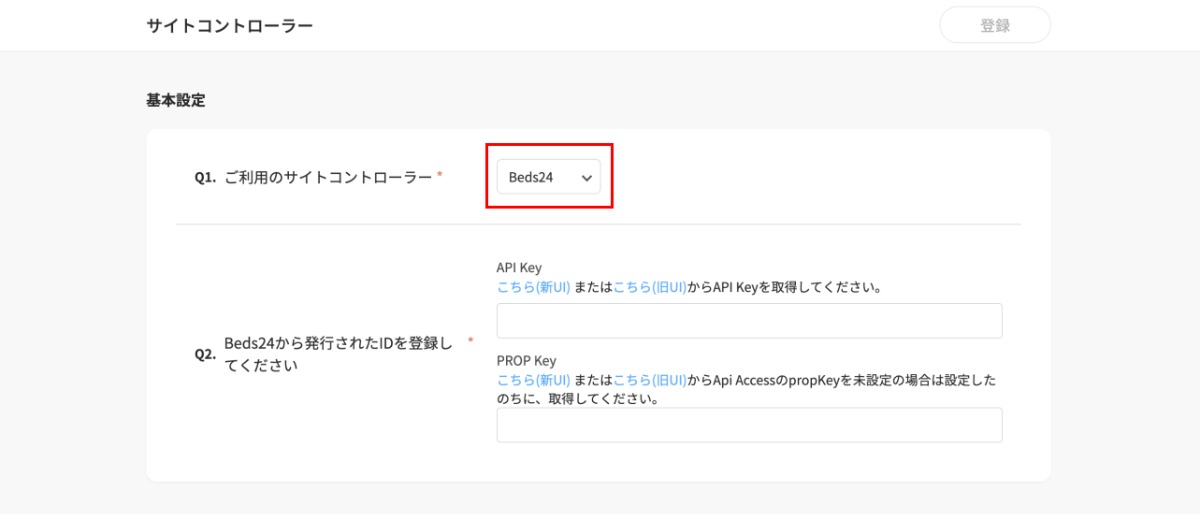The image size is (1200, 514).
Task: Click the からAPI Keyを取得してください instruction text
Action: [x=784, y=287]
